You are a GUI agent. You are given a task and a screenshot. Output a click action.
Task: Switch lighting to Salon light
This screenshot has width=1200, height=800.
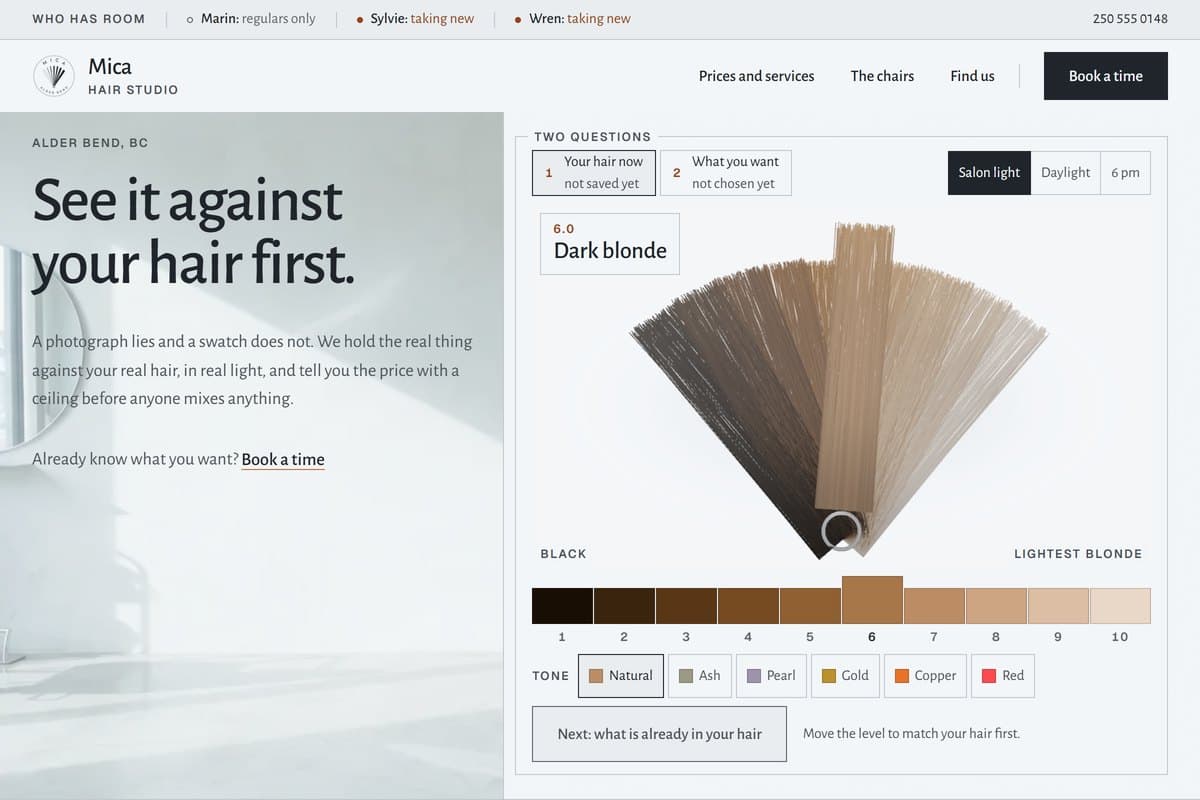(x=989, y=173)
